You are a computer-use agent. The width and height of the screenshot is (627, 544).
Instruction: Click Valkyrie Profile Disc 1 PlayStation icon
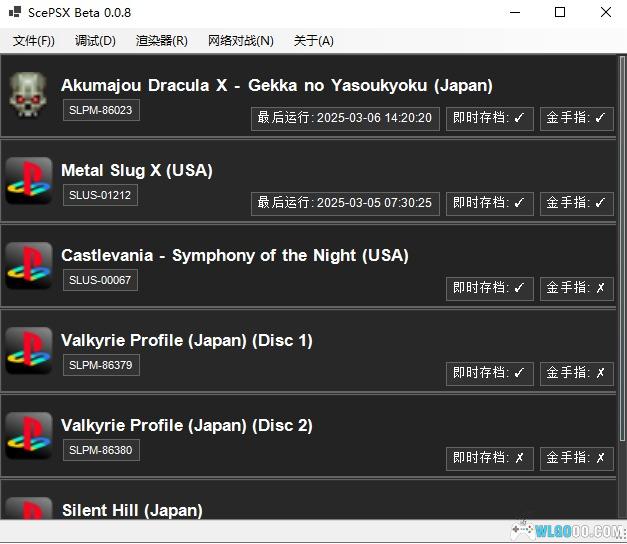pyautogui.click(x=29, y=351)
